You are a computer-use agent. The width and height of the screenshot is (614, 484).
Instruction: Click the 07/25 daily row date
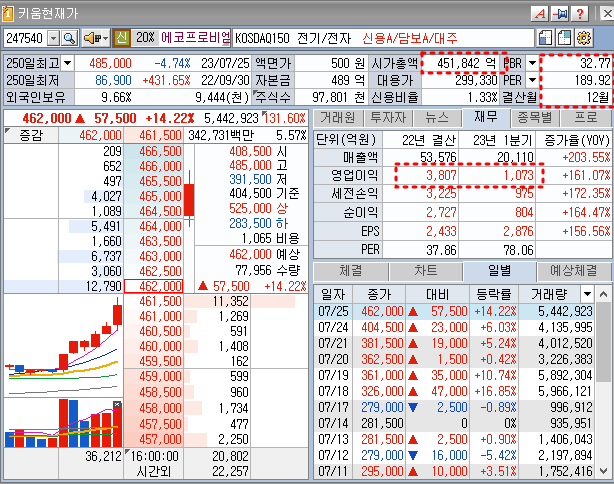(x=333, y=311)
